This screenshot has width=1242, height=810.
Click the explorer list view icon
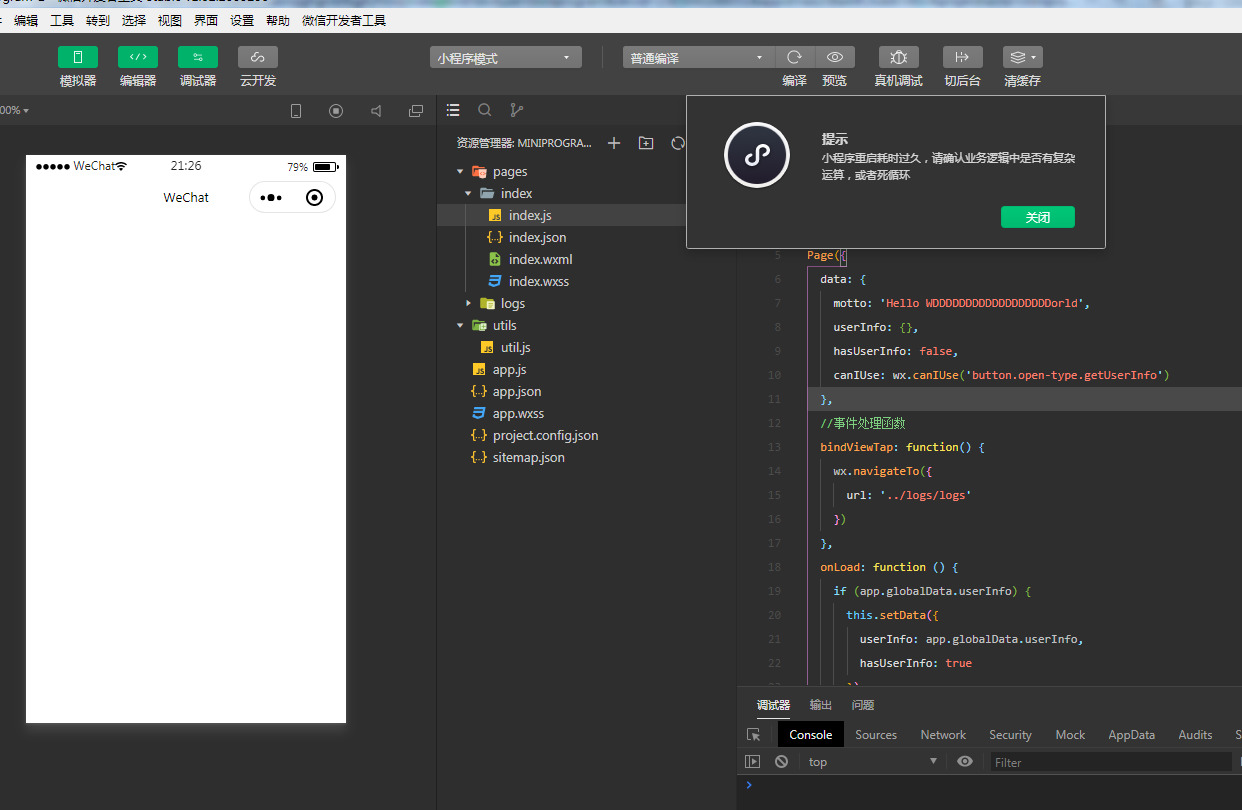(453, 110)
